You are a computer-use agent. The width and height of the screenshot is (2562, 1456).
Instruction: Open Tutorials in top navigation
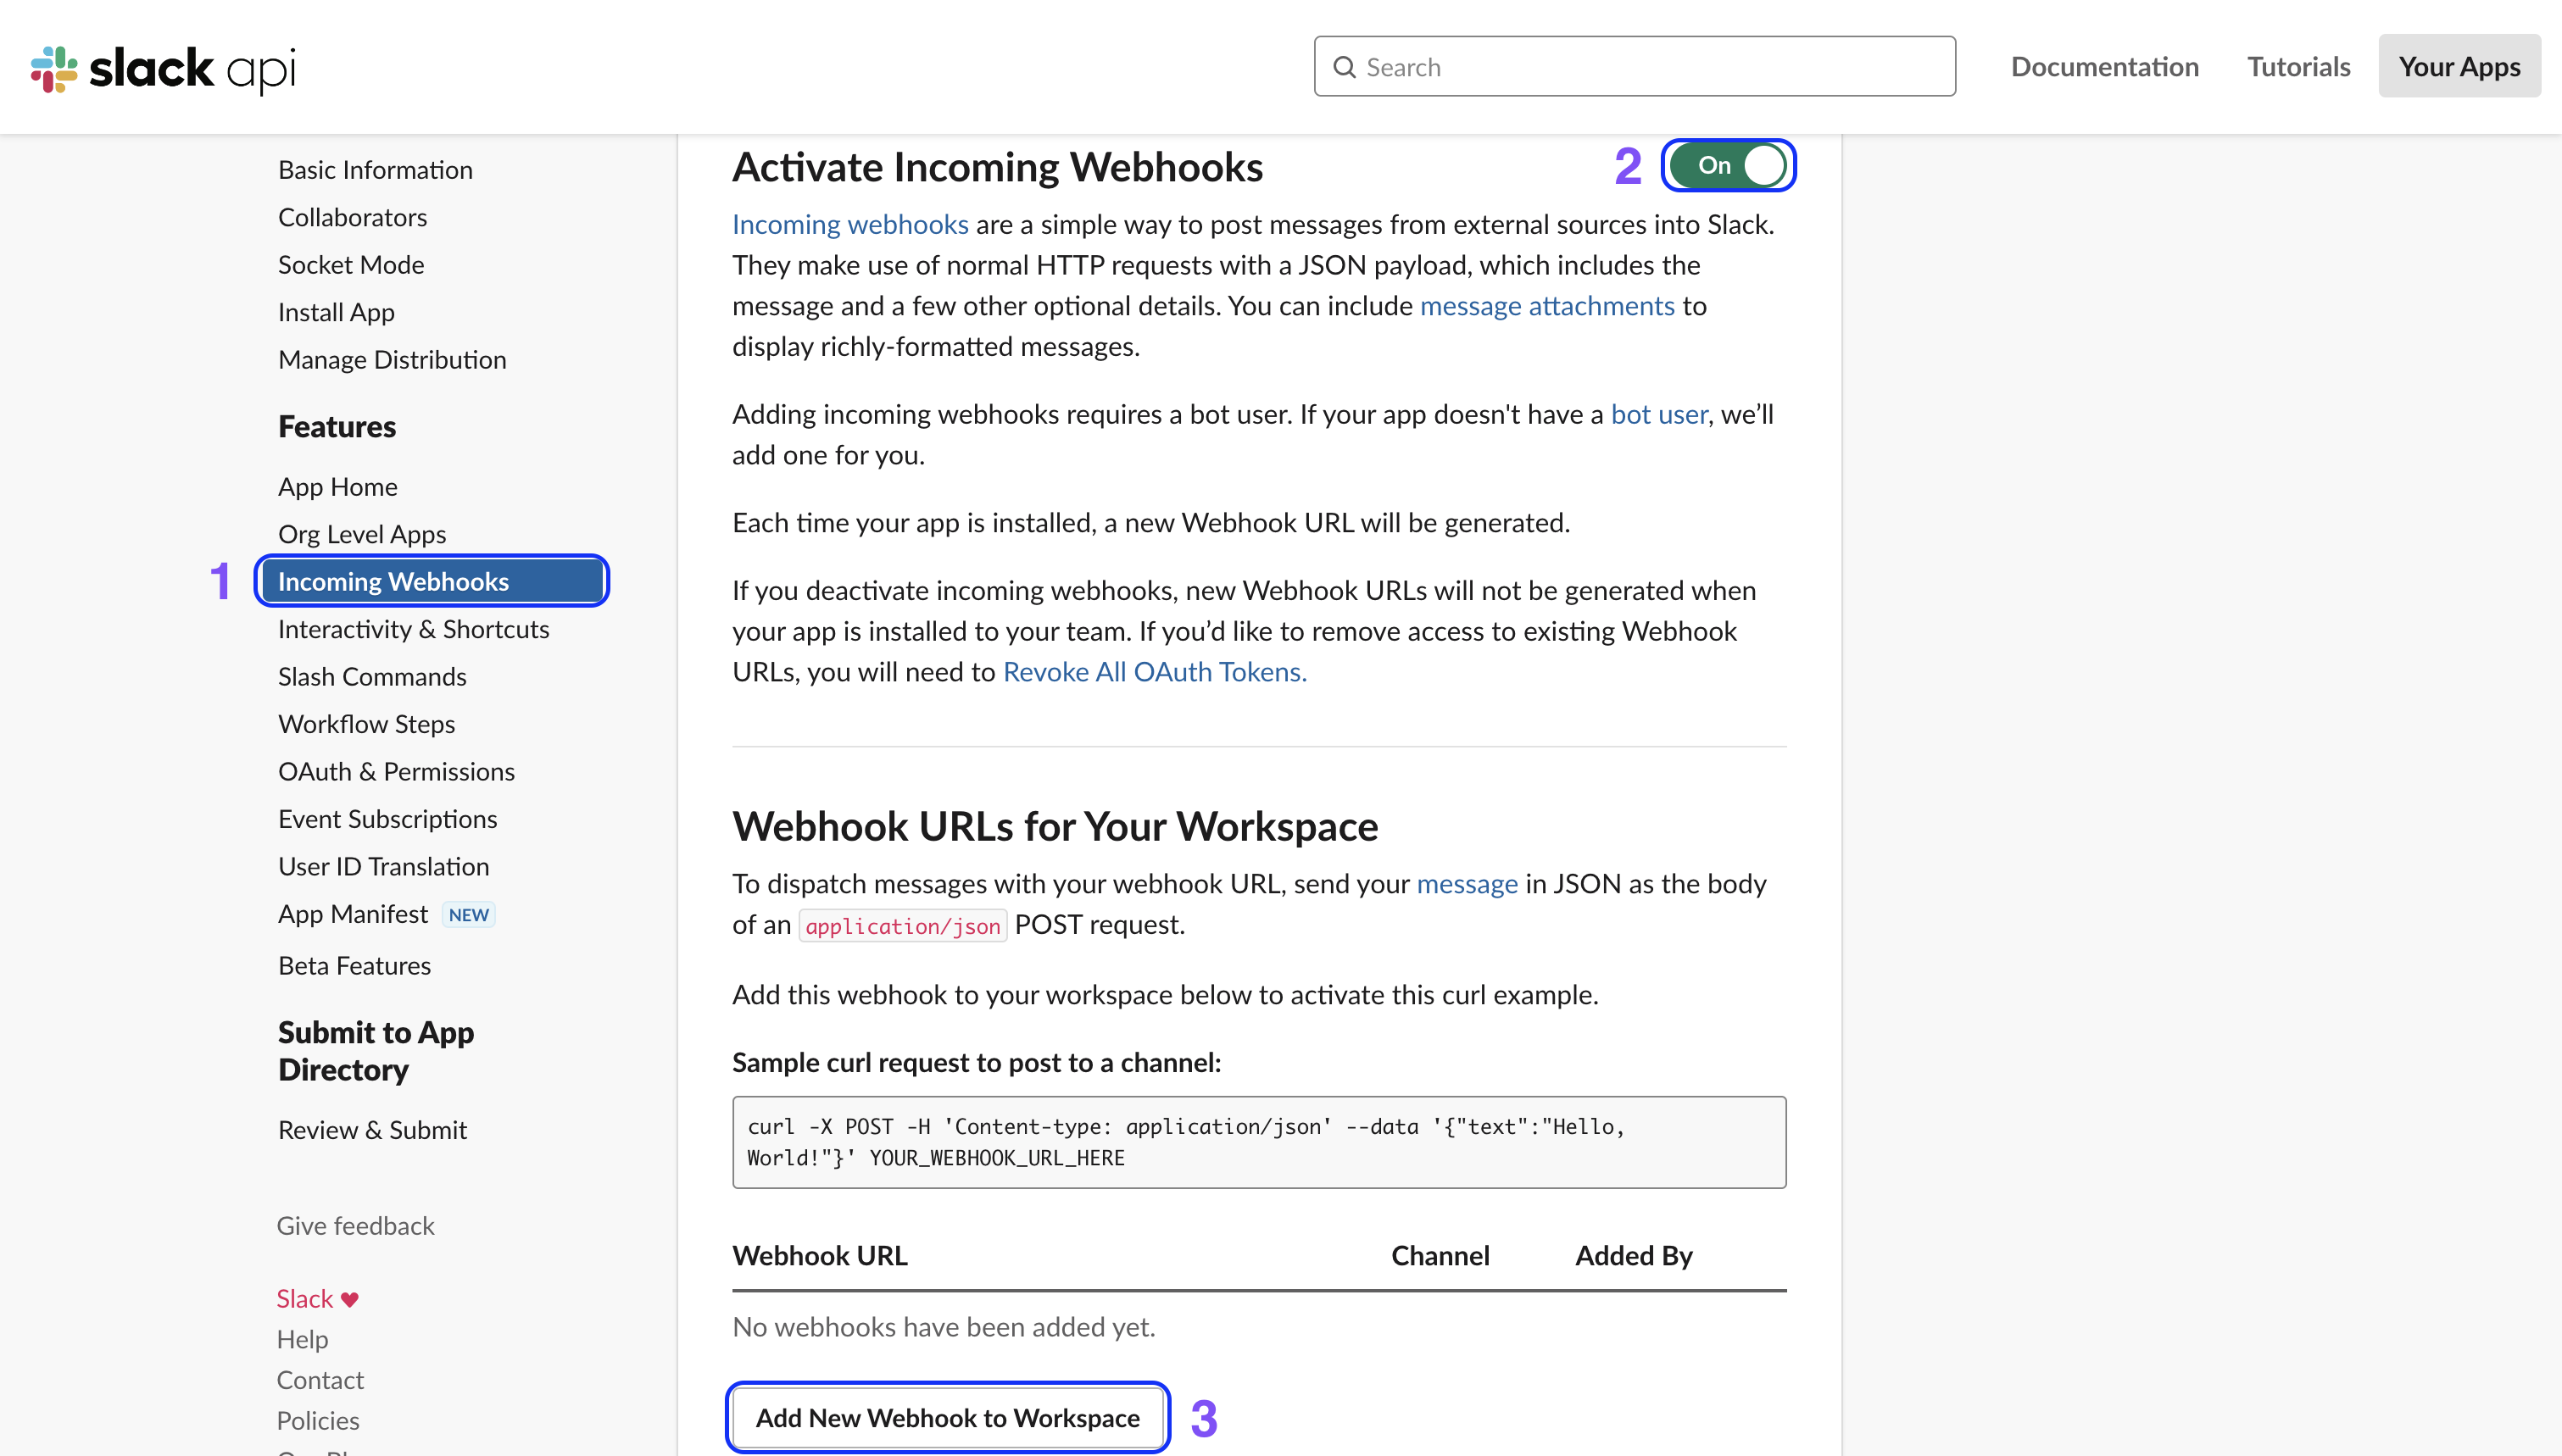pos(2298,67)
